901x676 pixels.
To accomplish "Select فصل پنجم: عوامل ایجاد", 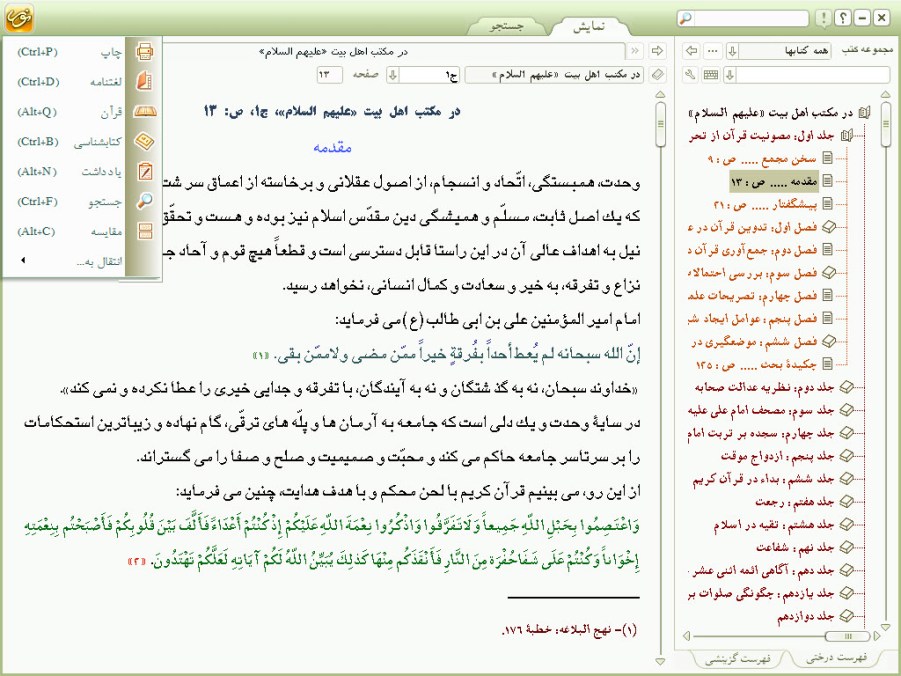I will 753,318.
